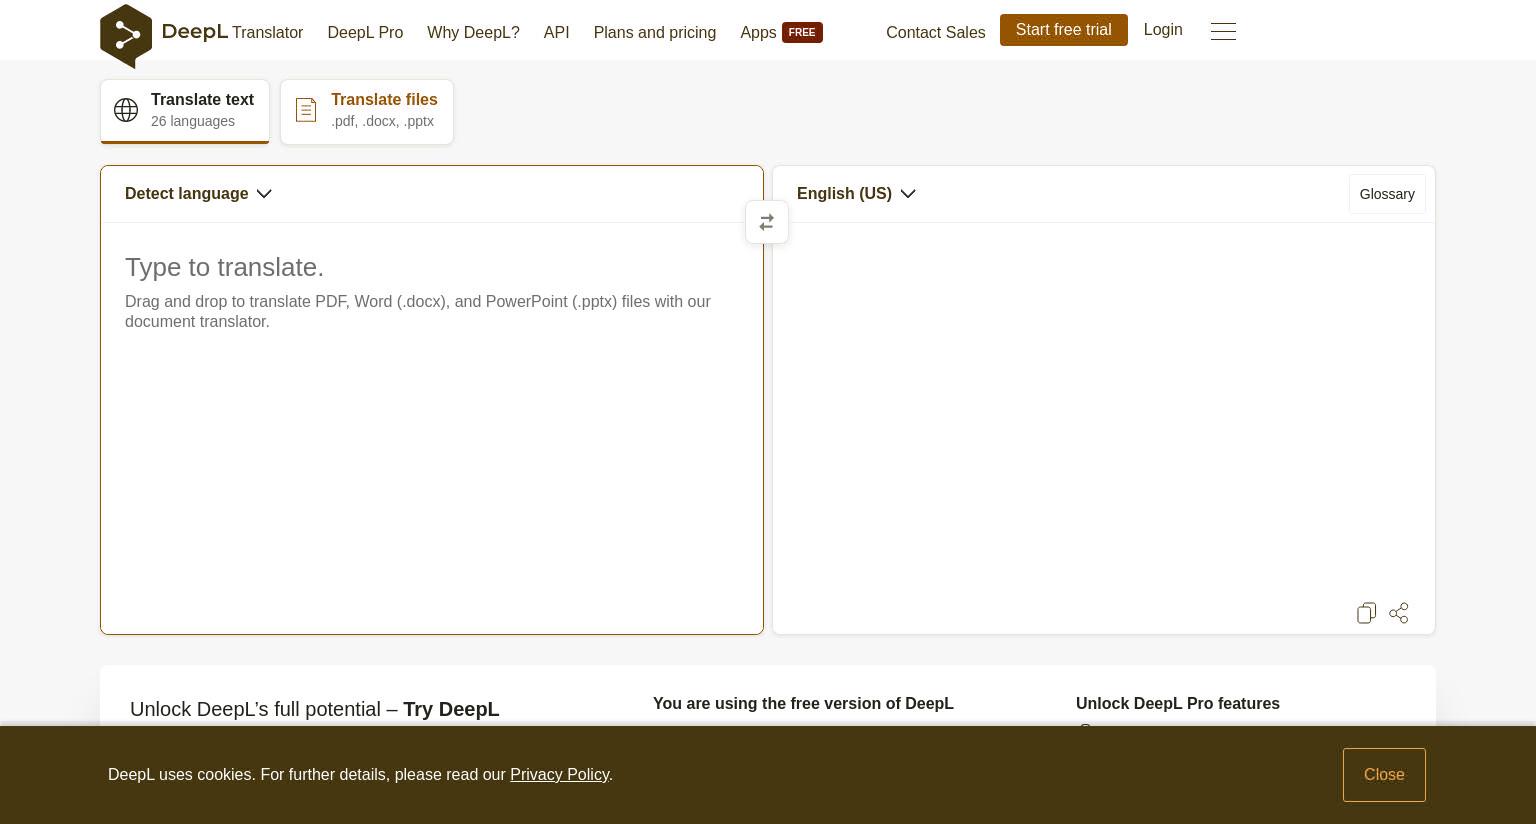1536x824 pixels.
Task: Switch to the Translate files tab
Action: 367,111
